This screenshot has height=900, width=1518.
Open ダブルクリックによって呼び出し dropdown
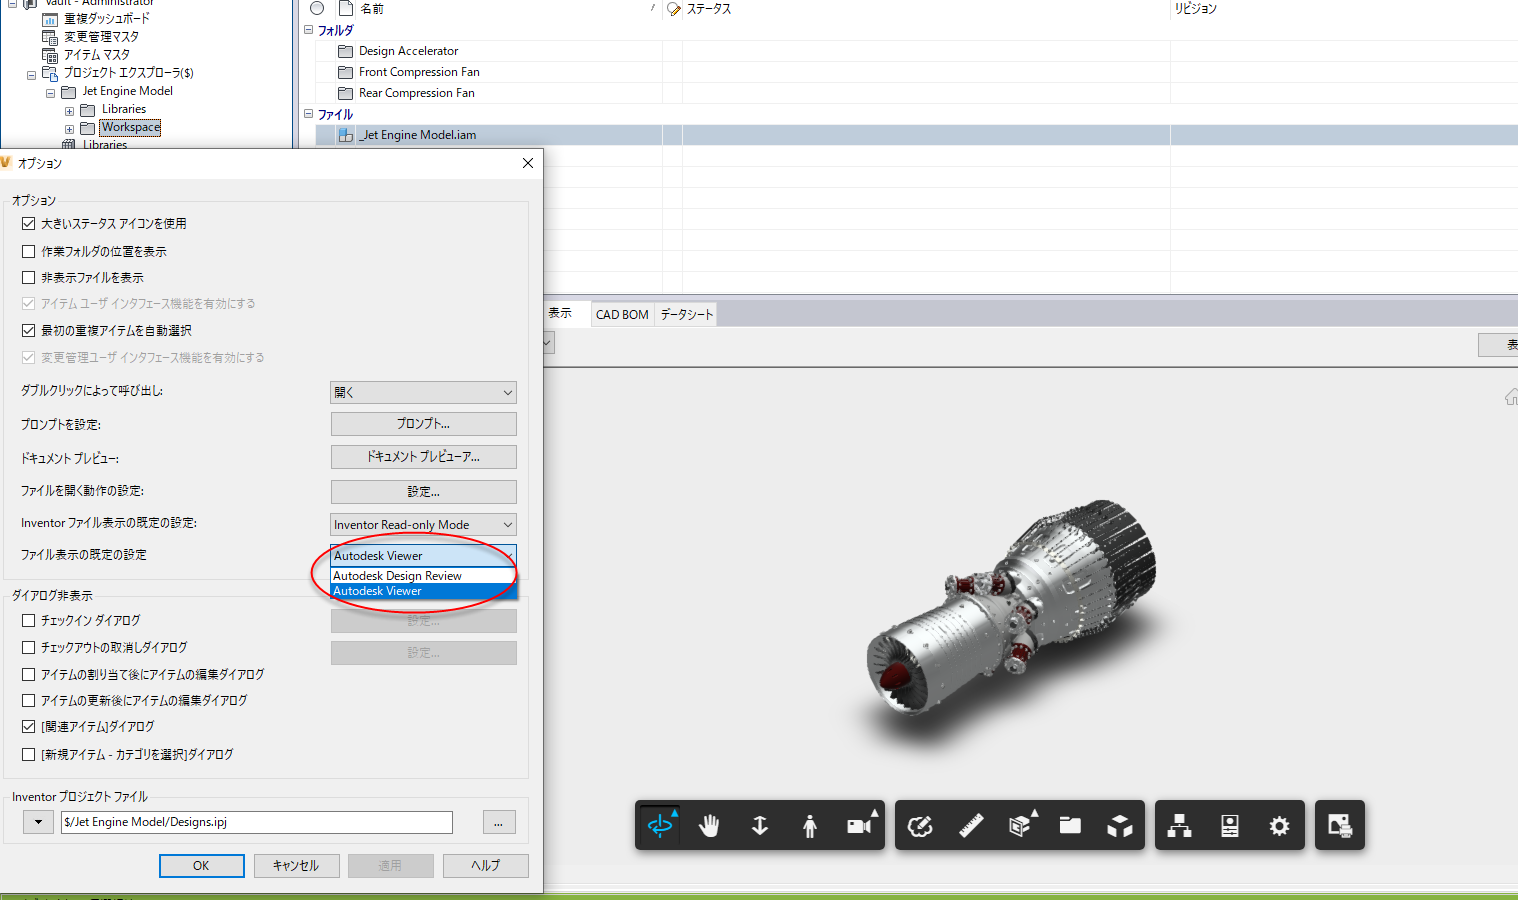pos(423,392)
